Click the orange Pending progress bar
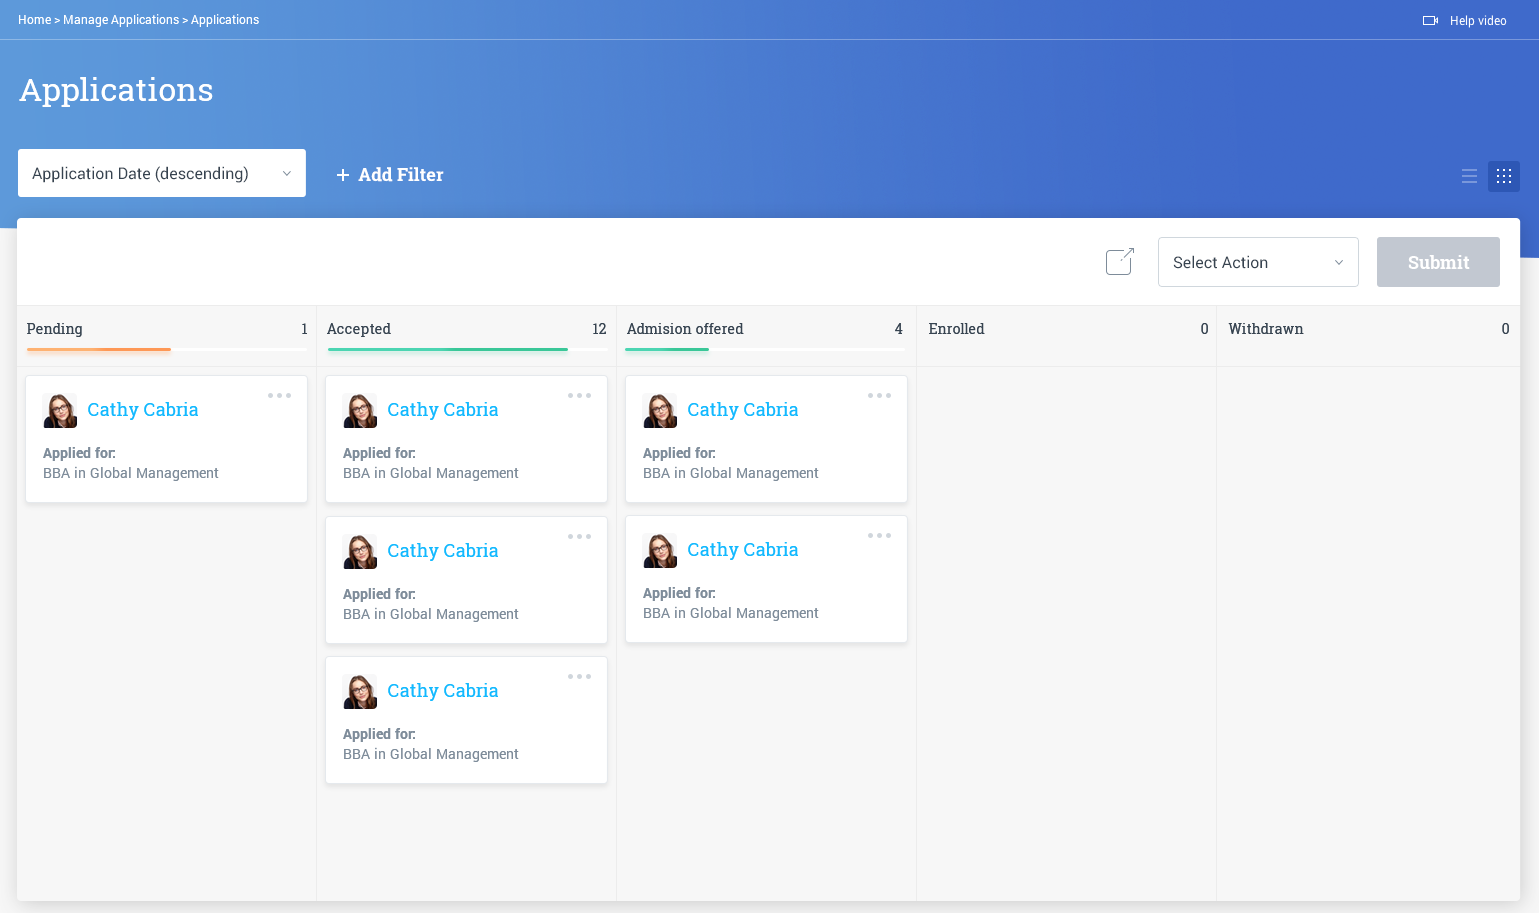 click(x=99, y=349)
